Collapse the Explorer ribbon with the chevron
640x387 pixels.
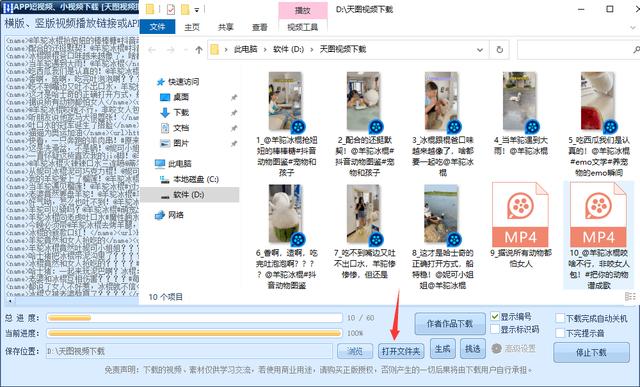(633, 27)
